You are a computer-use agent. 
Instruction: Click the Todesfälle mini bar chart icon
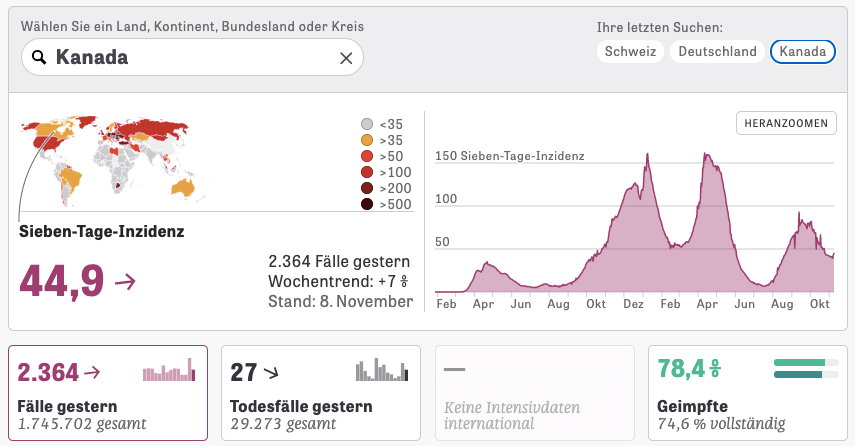(x=383, y=370)
